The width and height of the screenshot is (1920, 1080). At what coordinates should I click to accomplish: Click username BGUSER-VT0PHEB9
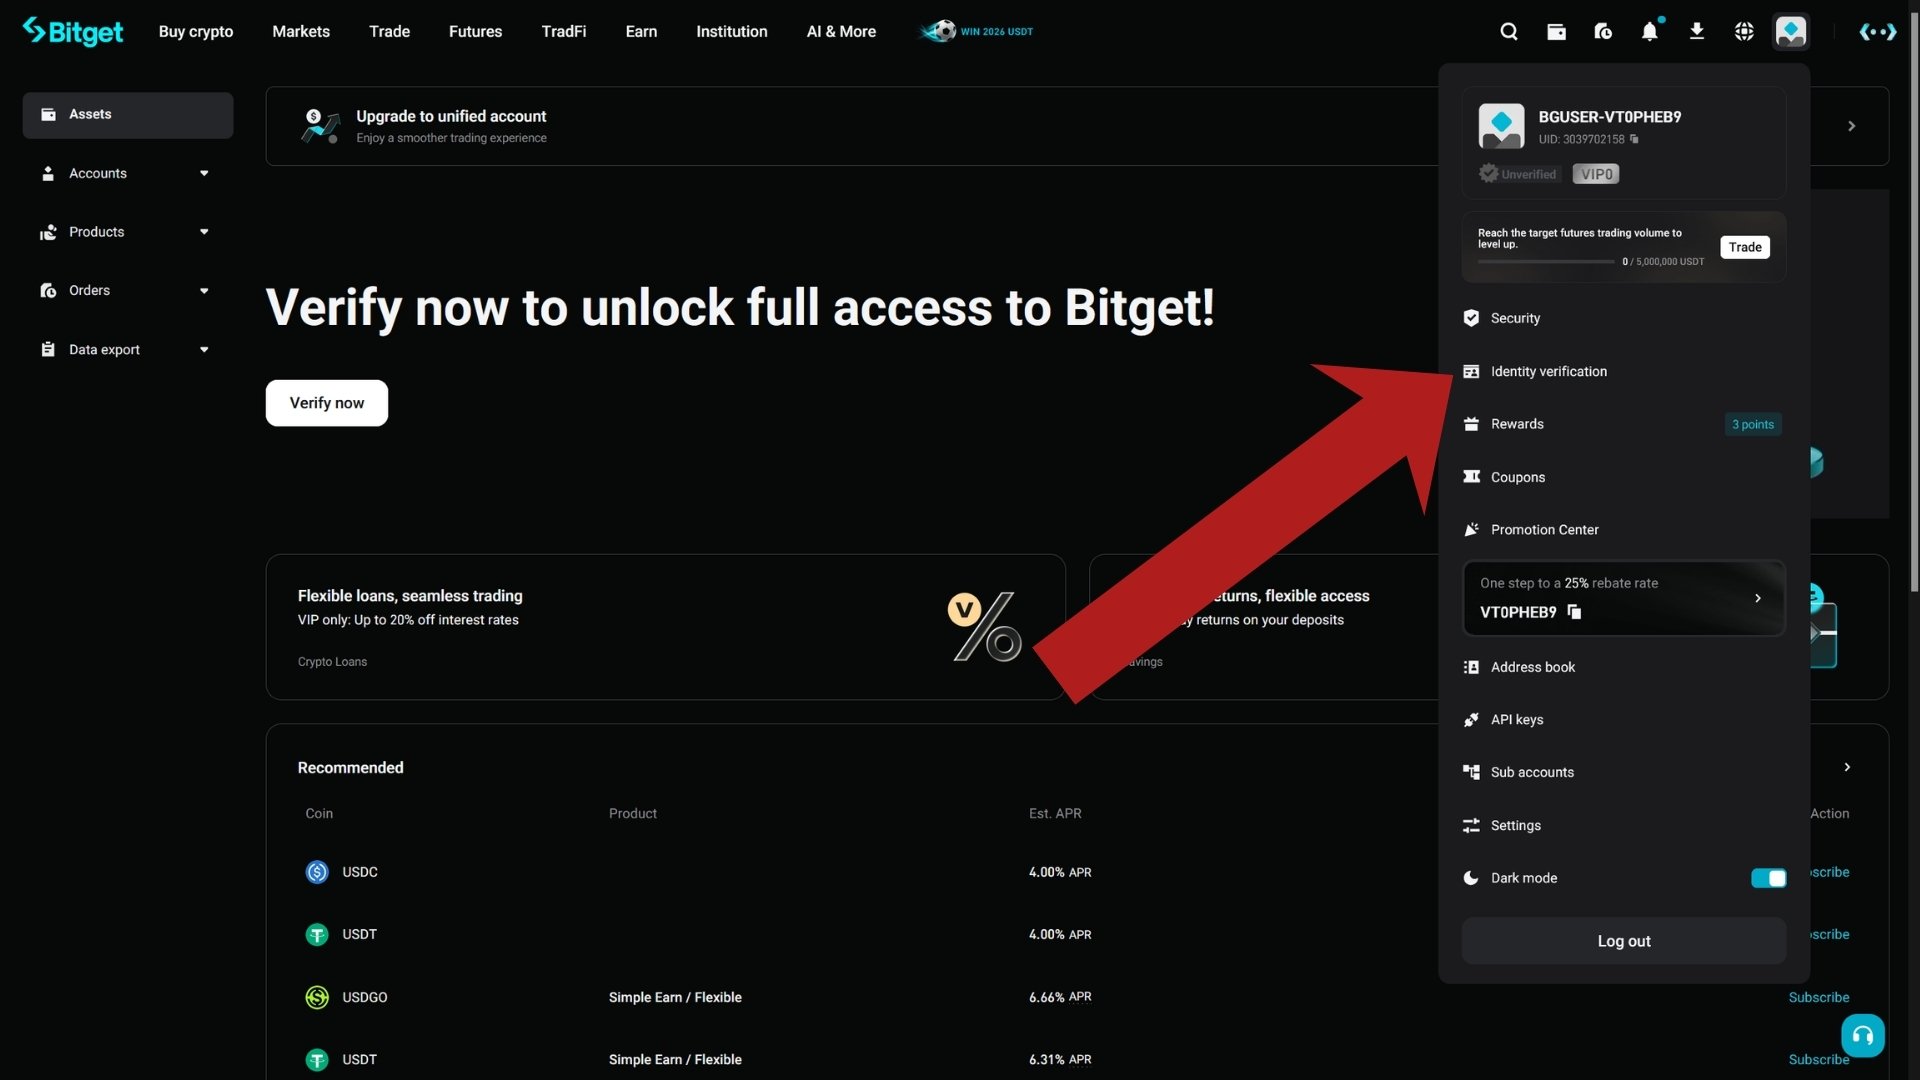1610,117
